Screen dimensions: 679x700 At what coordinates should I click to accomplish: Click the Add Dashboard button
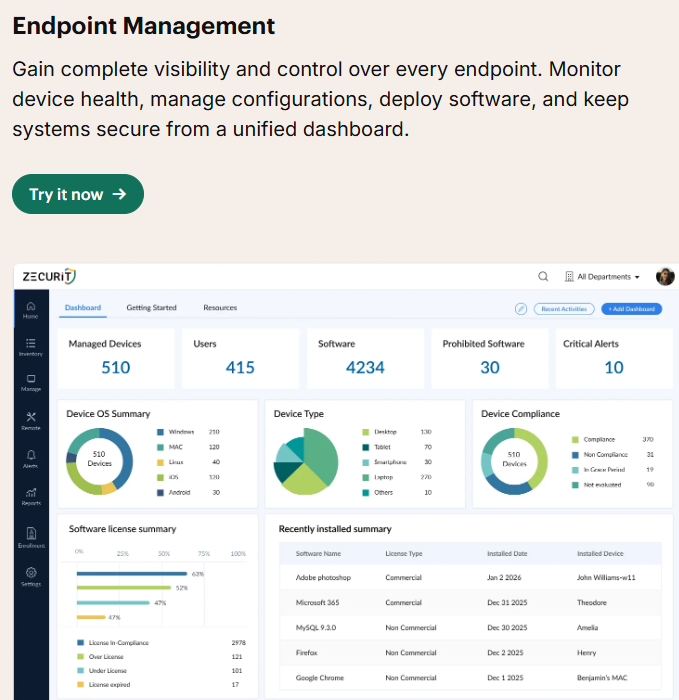[x=631, y=309]
